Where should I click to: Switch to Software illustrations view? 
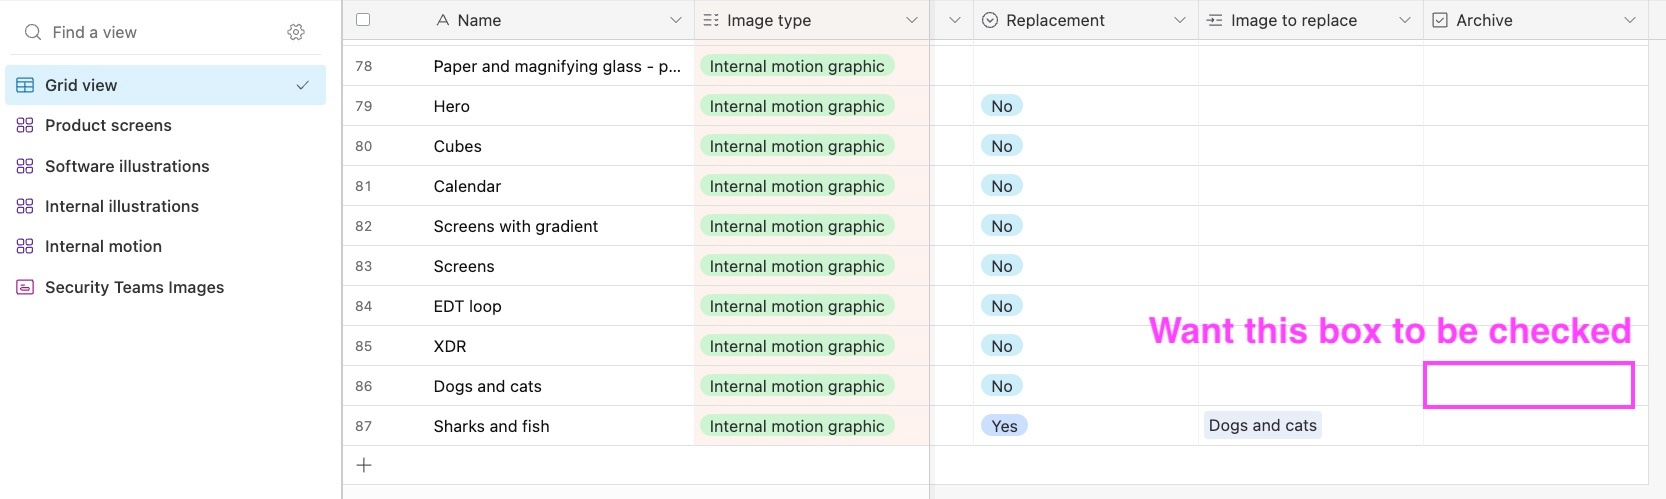166,166
